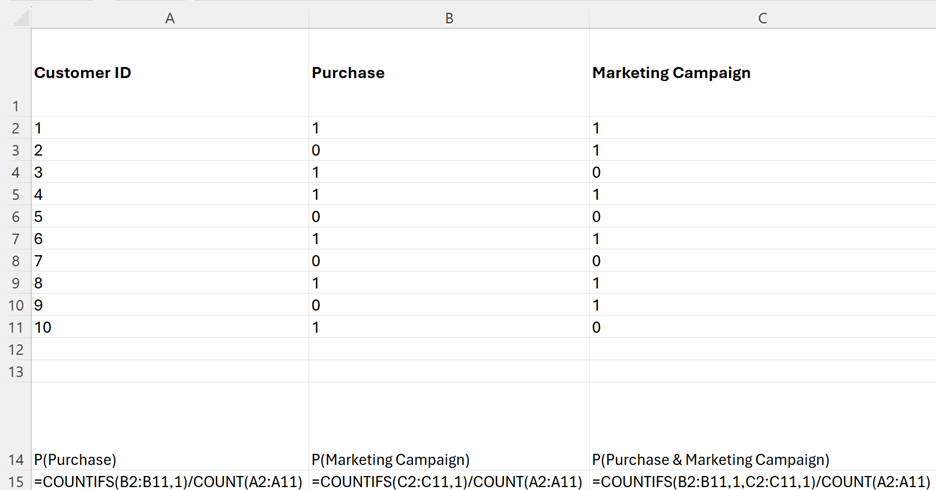Click Marketing Campaign value cell for customer 3
Screen dimensions: 936x490
pos(762,172)
